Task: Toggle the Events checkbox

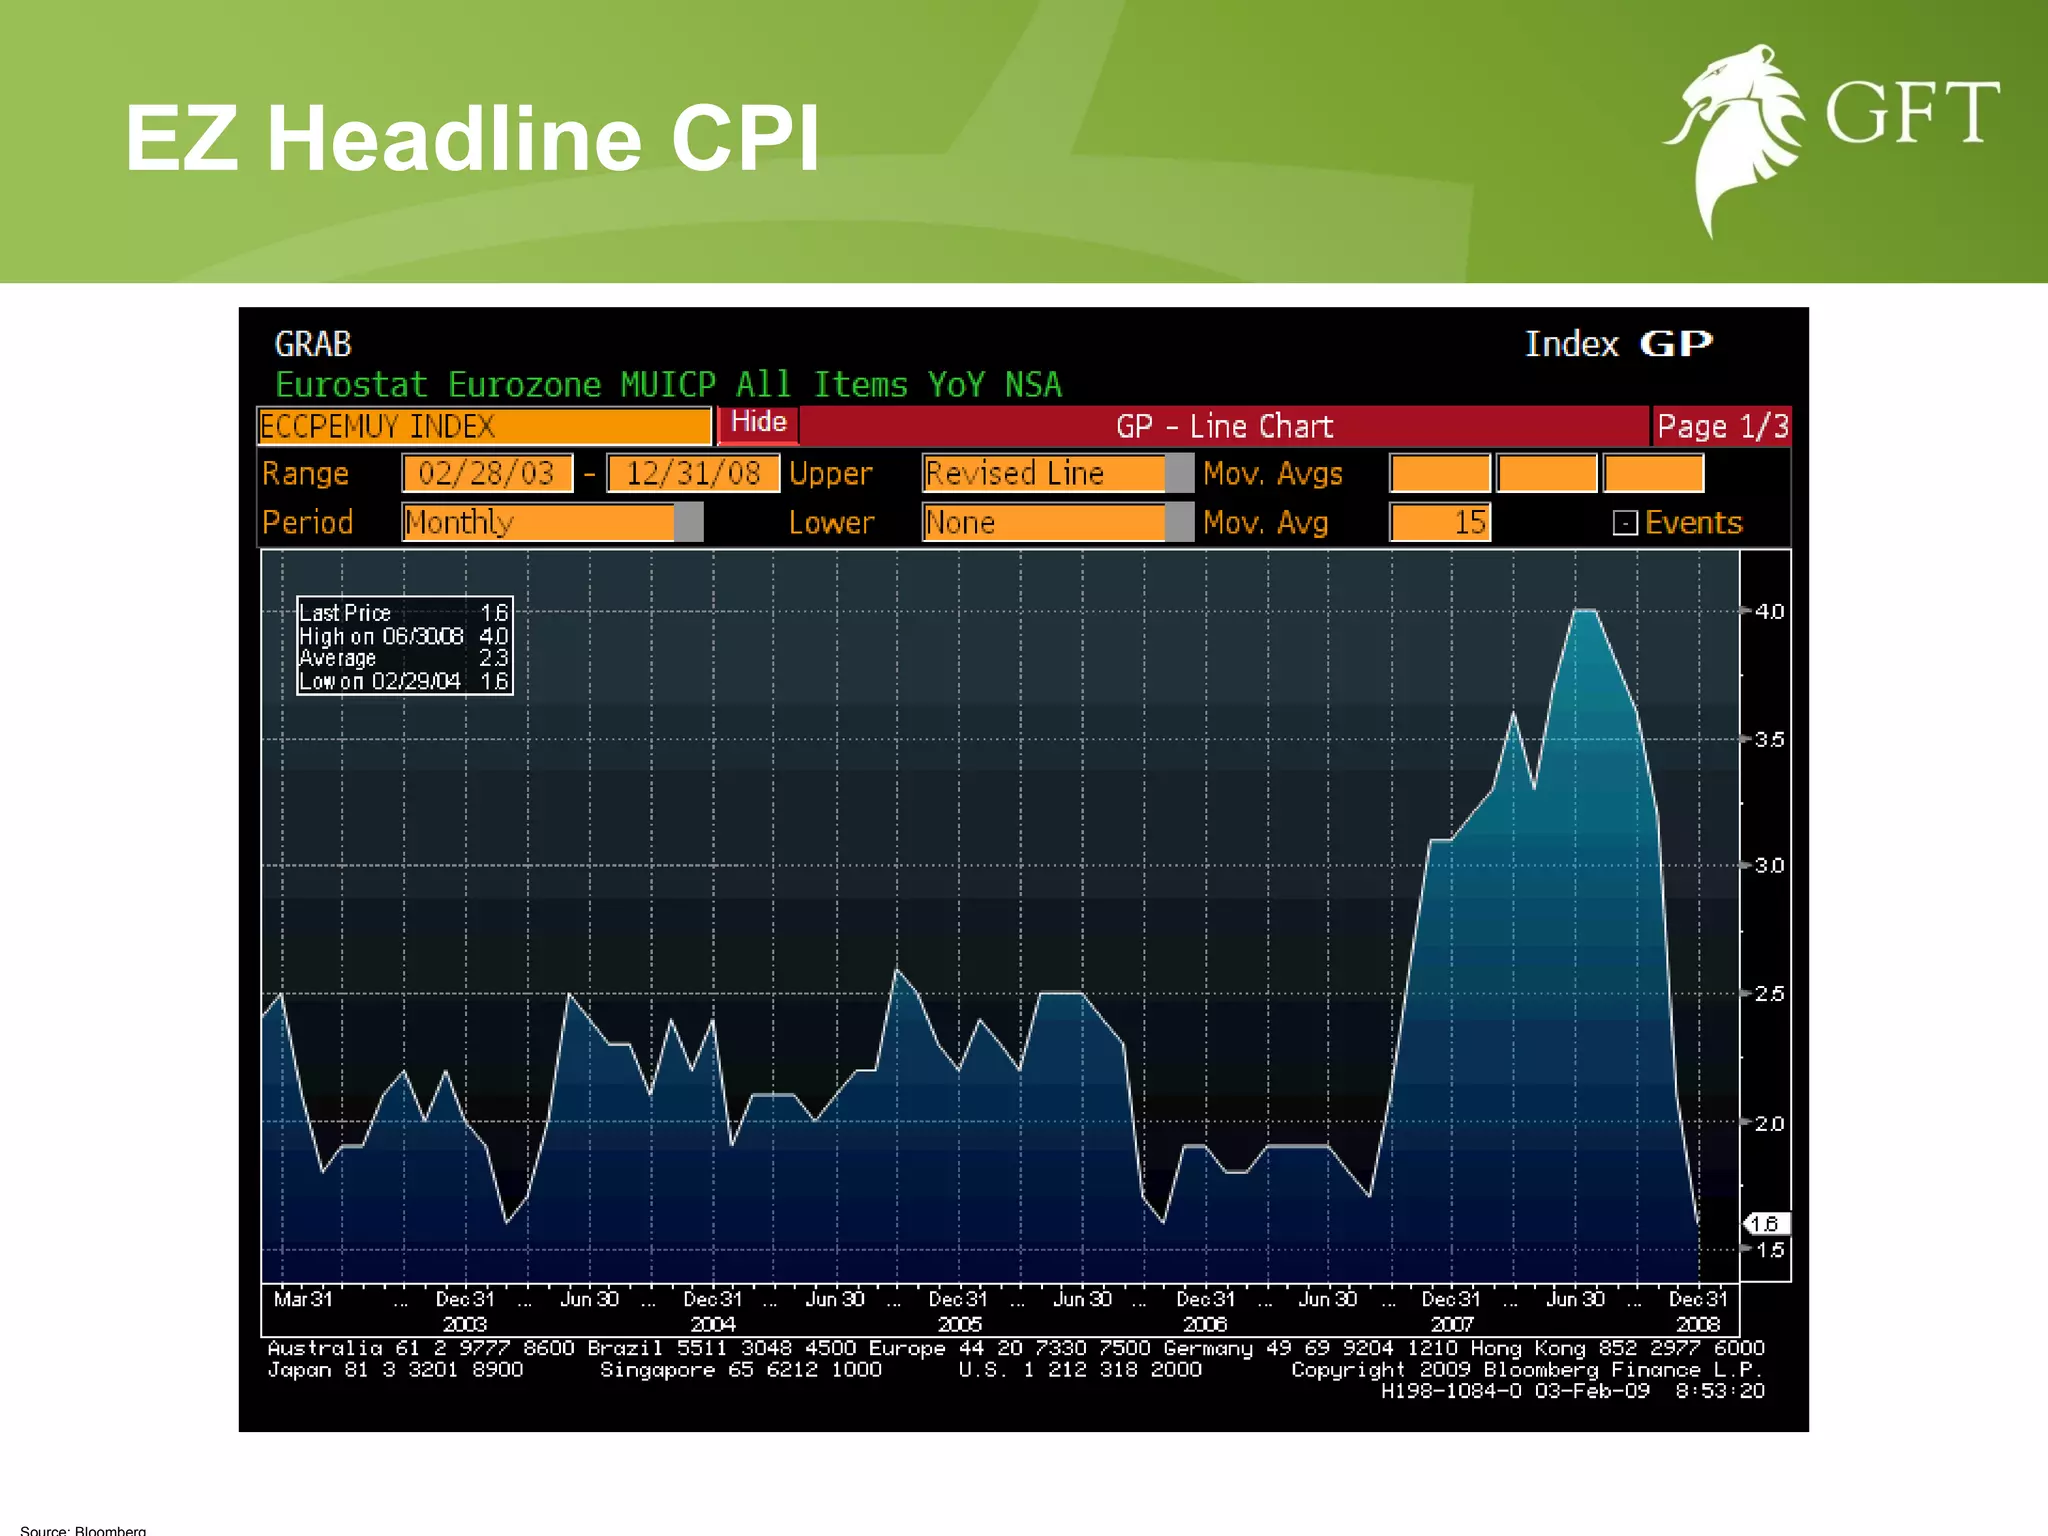Action: [x=1625, y=523]
